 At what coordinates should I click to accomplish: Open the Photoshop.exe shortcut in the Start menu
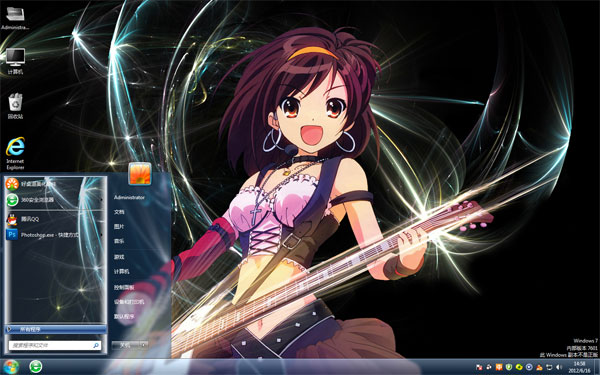(x=55, y=235)
